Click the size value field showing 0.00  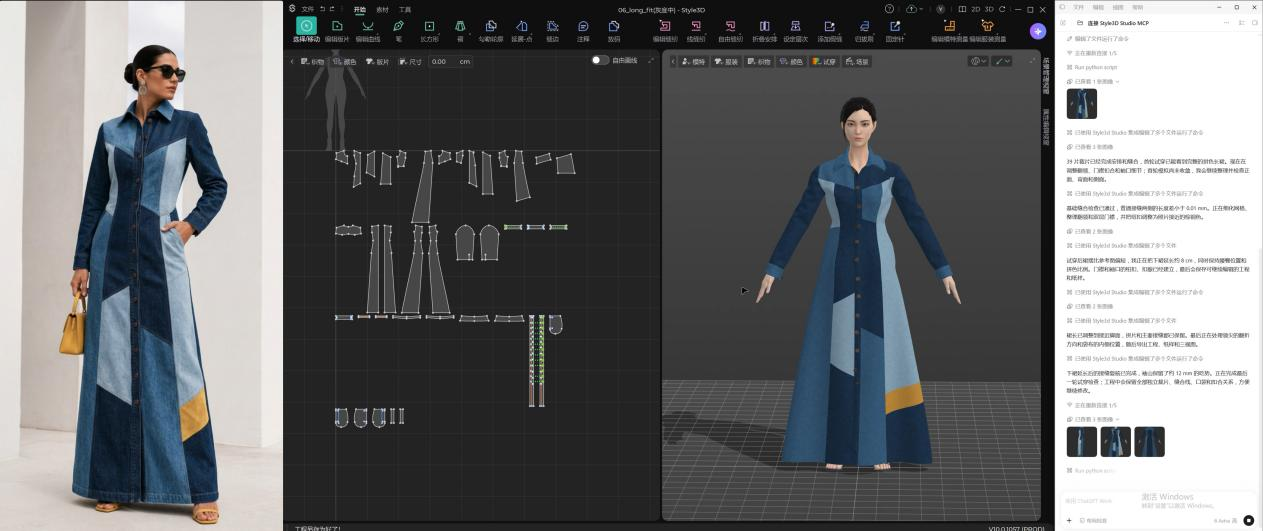(451, 61)
